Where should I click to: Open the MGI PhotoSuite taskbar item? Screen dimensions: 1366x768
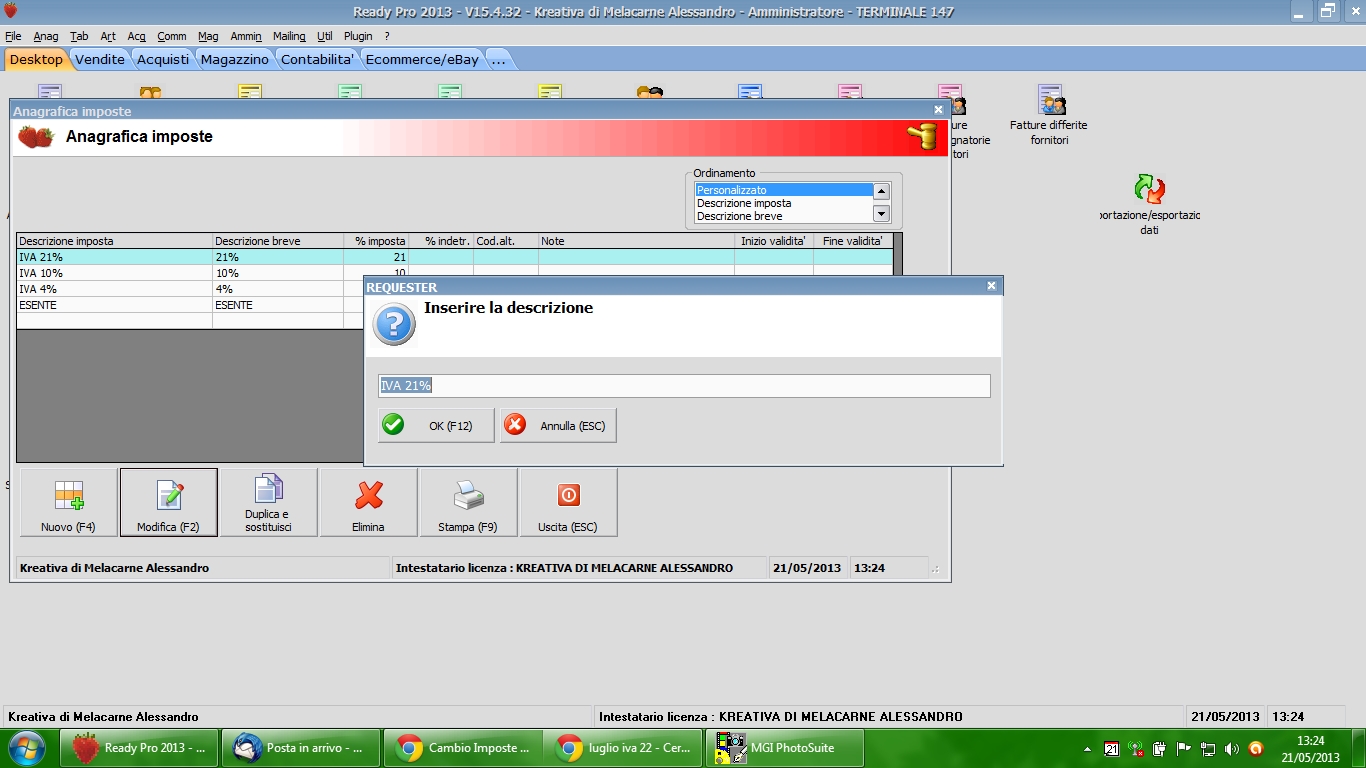point(785,748)
